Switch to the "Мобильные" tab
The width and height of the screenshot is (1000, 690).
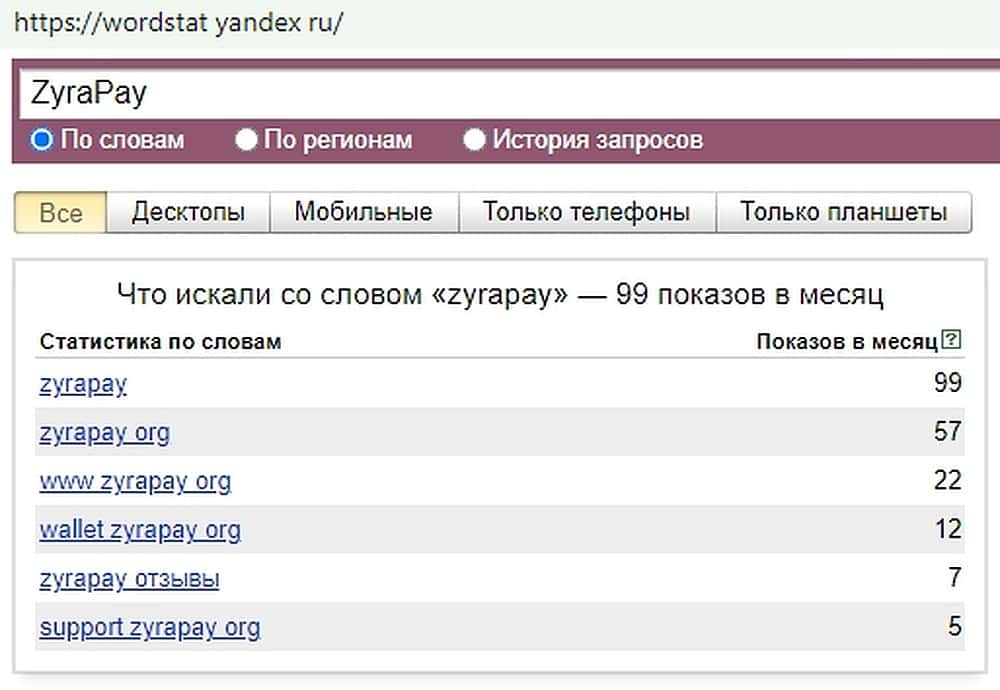click(x=363, y=213)
